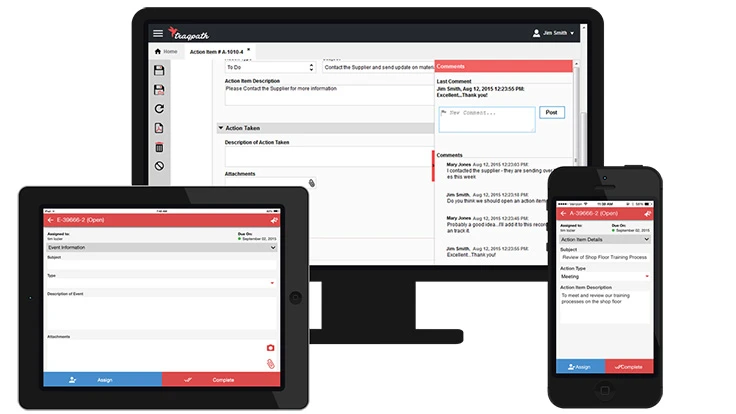Tap the back arrow on tablet header
Image resolution: width=736 pixels, height=414 pixels.
[50, 219]
